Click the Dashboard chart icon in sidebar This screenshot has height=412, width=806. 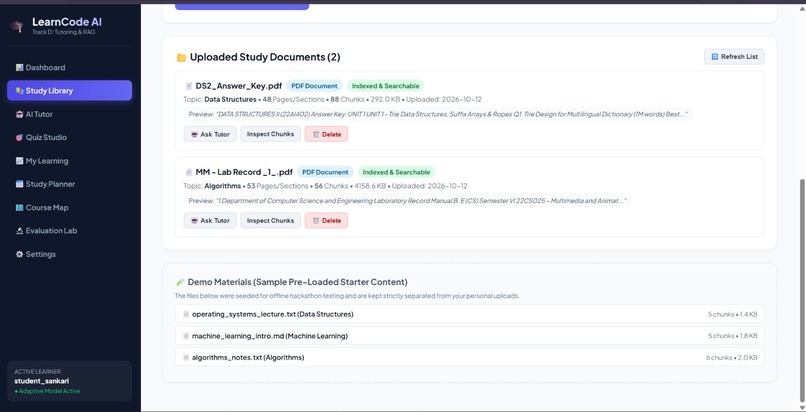tap(19, 67)
